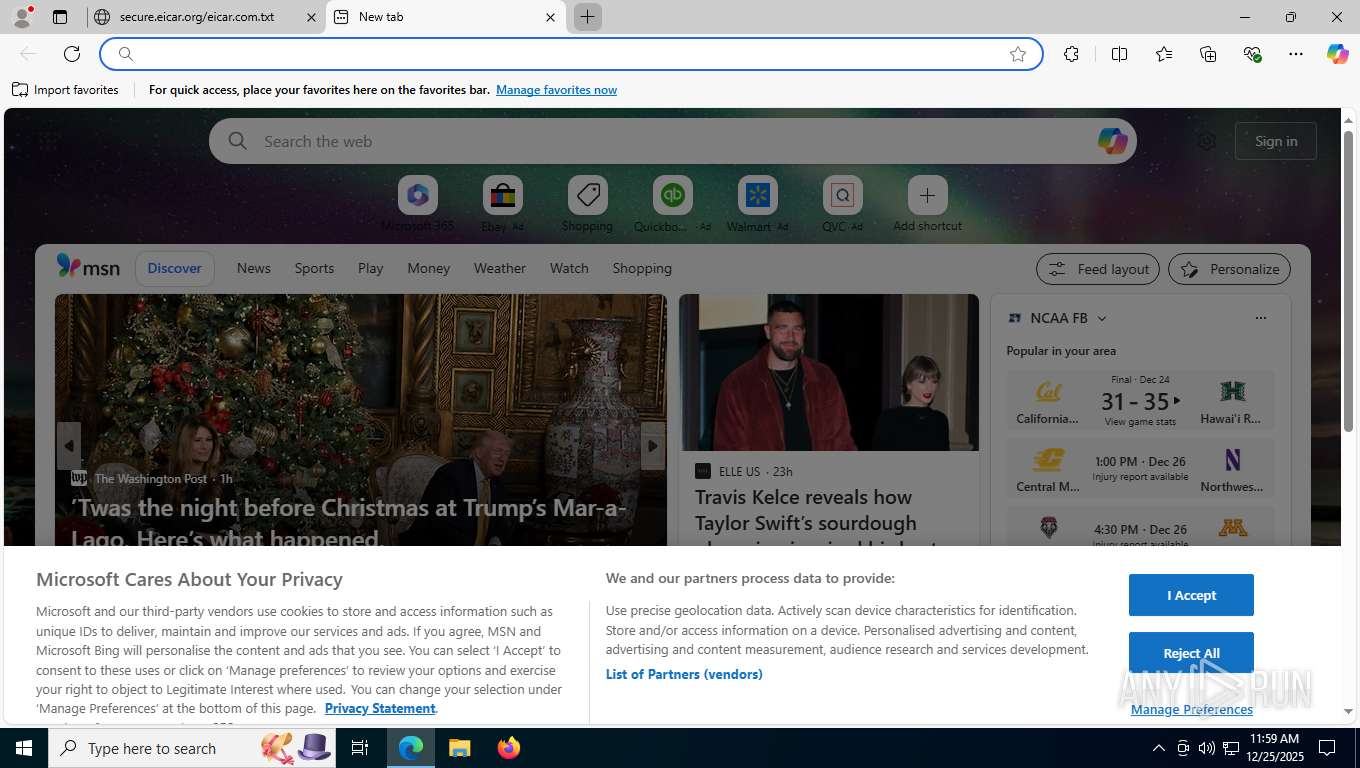Open the QVC shortcut
The height and width of the screenshot is (768, 1360).
tap(842, 204)
